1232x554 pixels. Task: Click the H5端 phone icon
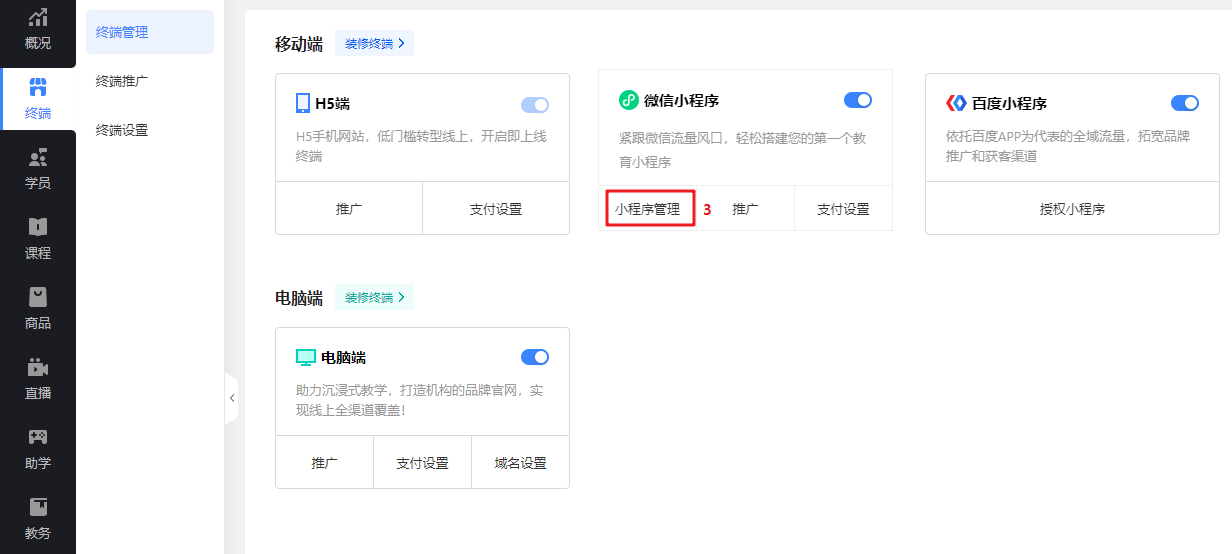(303, 103)
